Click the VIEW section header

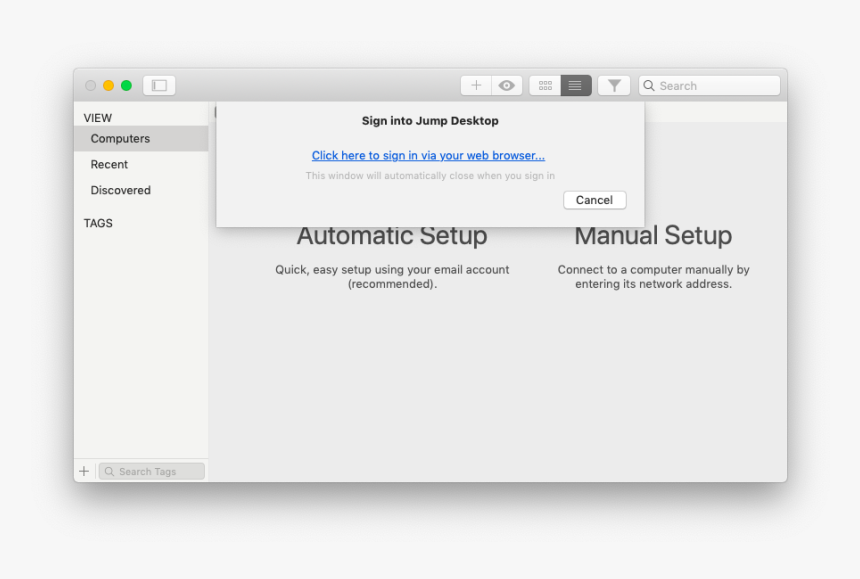[x=97, y=117]
